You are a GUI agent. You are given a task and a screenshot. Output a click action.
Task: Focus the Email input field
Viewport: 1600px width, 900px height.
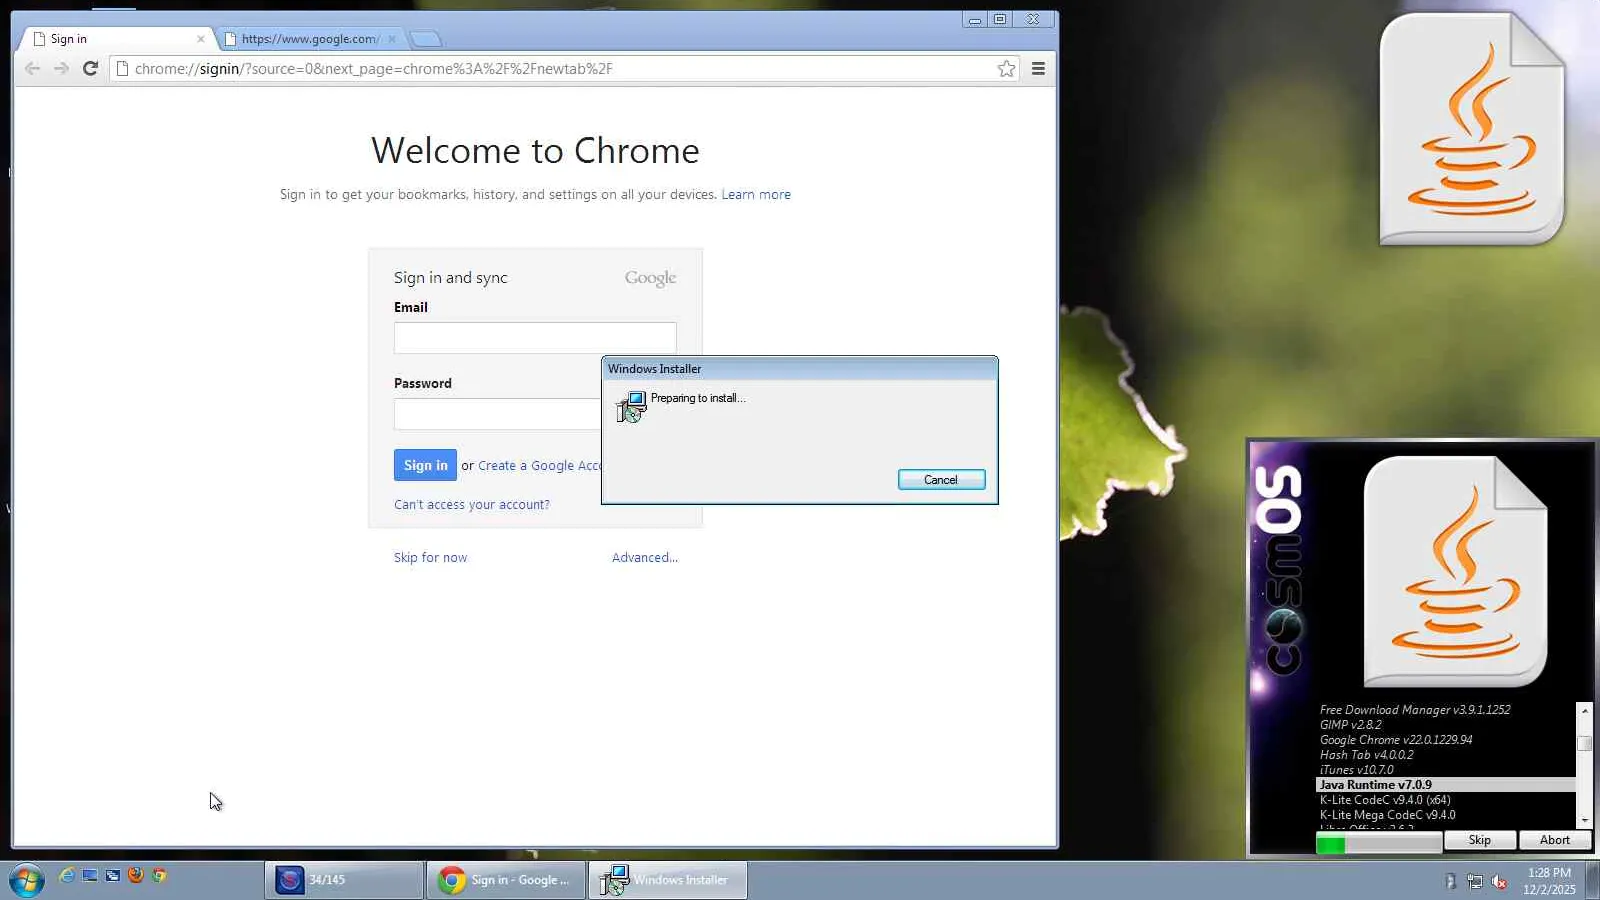coord(535,338)
